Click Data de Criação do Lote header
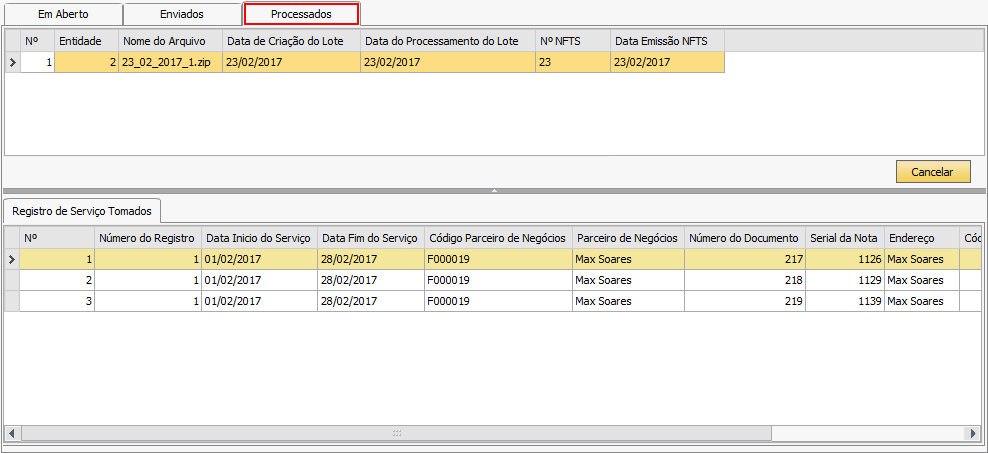Viewport: 988px width, 453px height. (x=291, y=42)
